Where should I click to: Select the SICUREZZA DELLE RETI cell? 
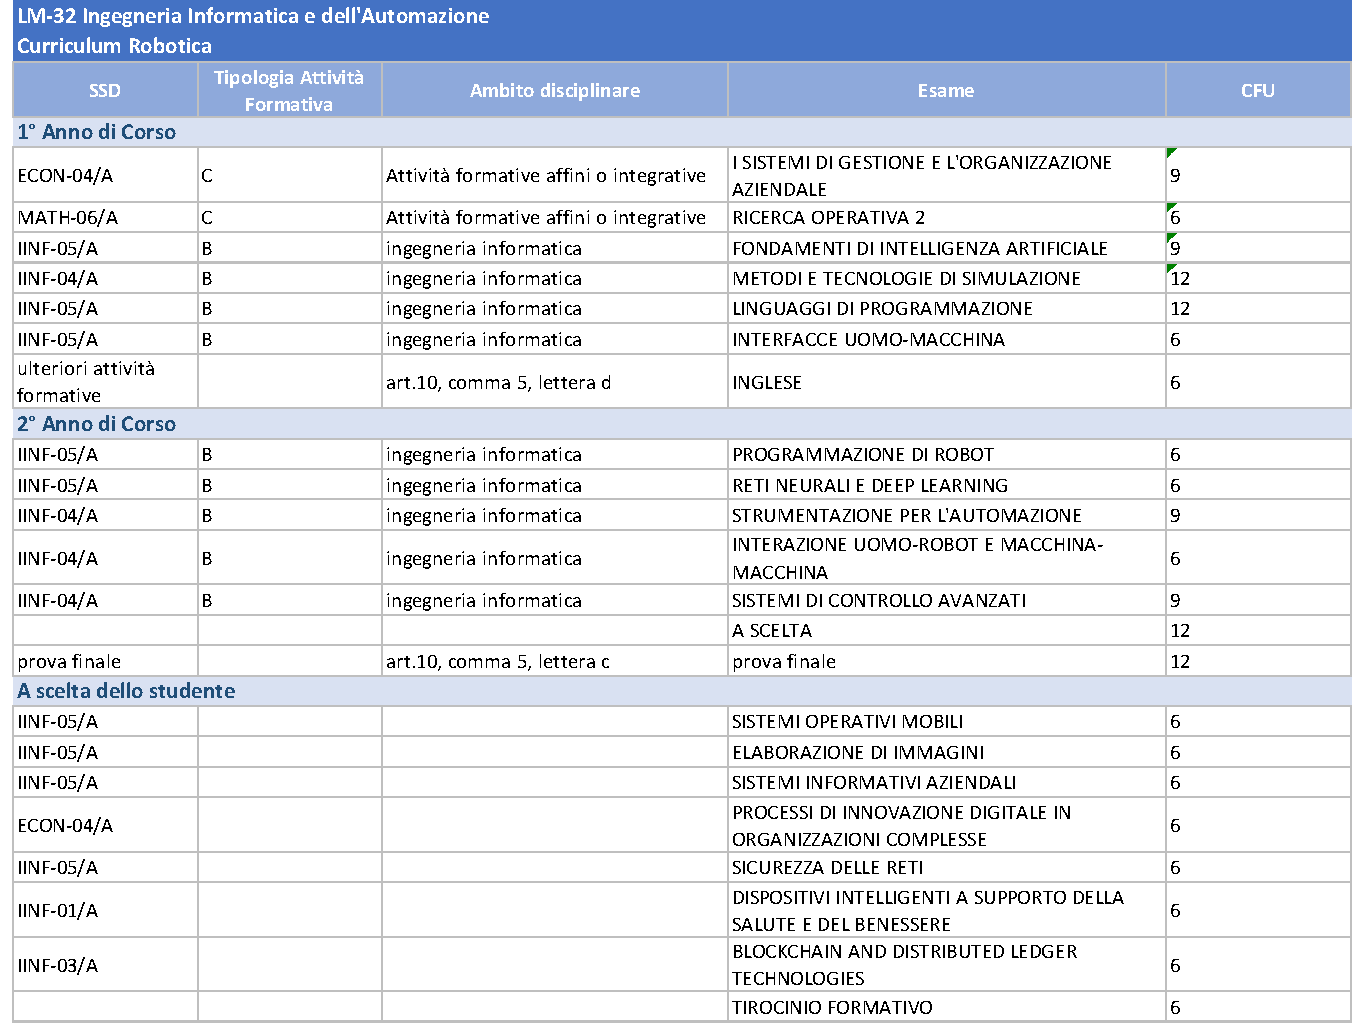[946, 867]
